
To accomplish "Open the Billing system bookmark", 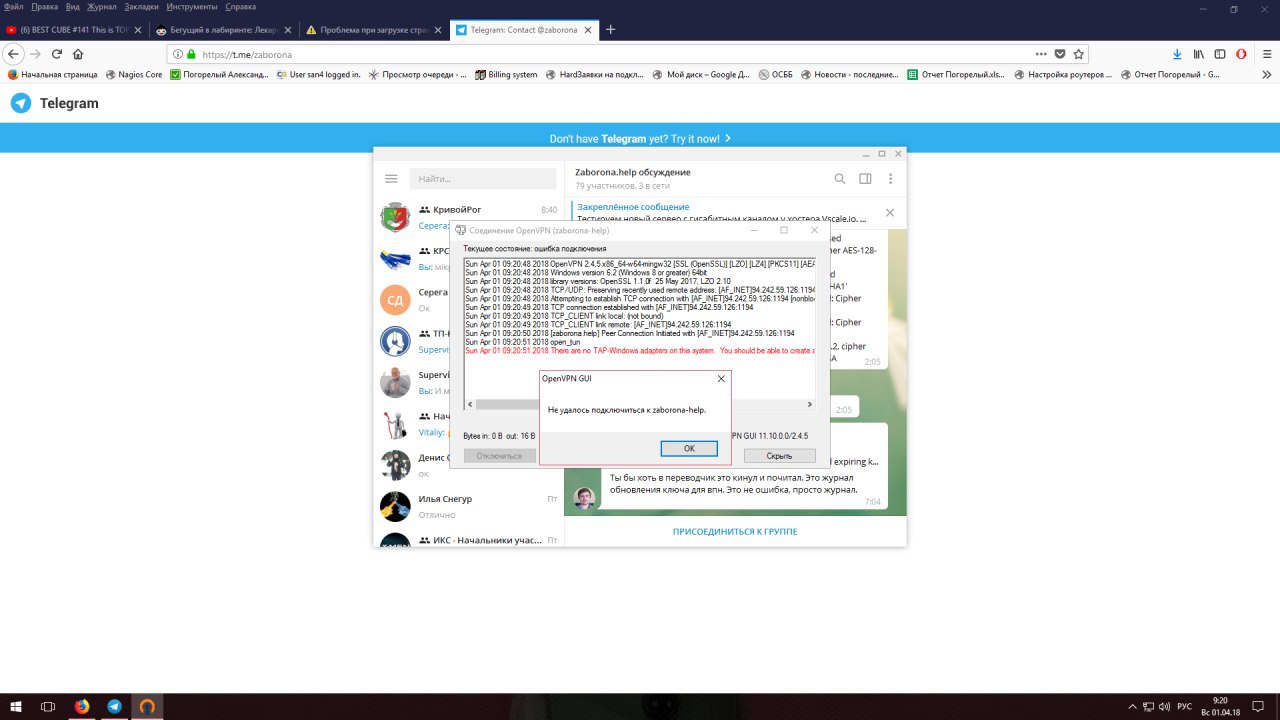I will [x=506, y=74].
